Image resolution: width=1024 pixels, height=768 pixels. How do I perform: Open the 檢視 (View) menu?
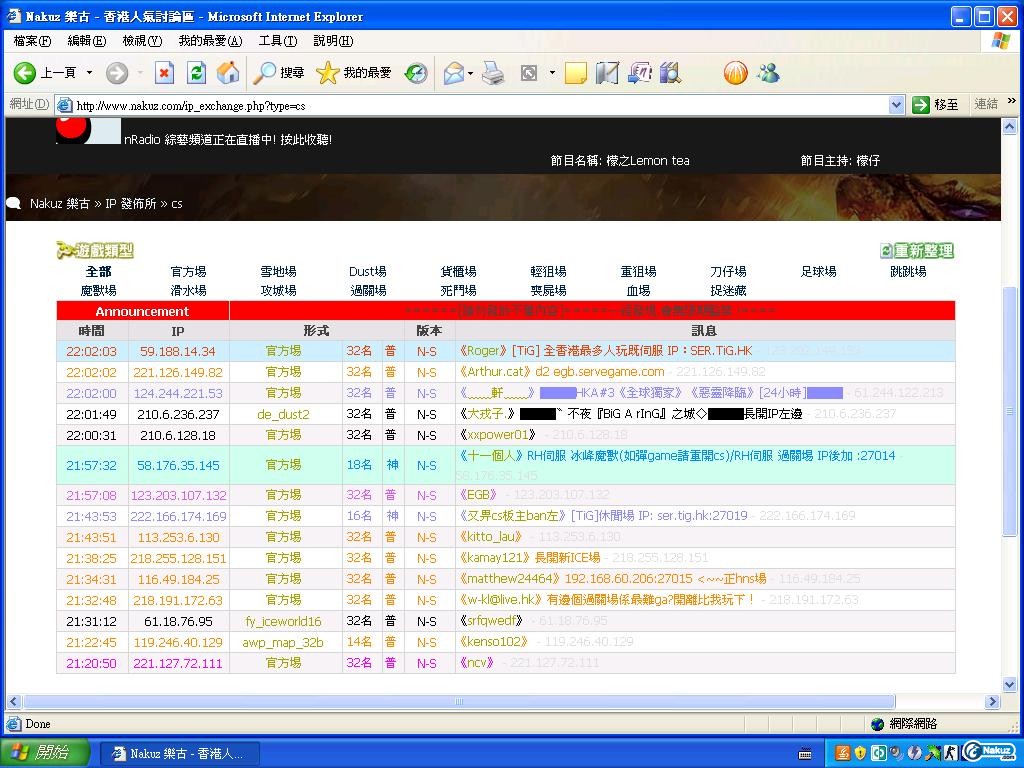click(x=141, y=41)
